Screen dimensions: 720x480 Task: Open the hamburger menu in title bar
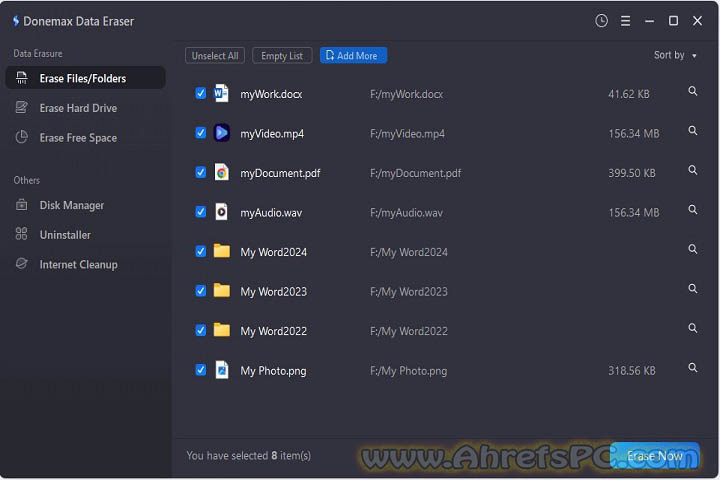(x=625, y=21)
